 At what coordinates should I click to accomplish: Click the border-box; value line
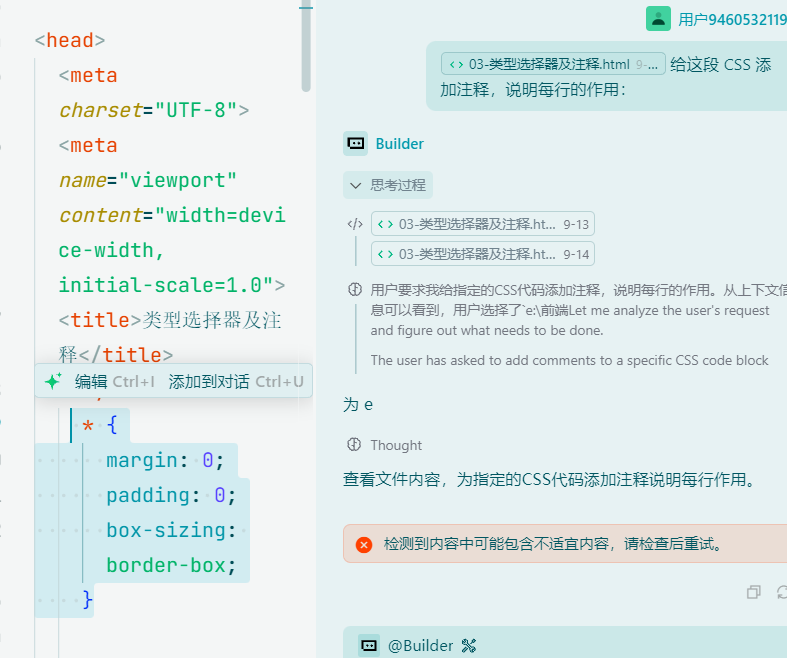(171, 566)
